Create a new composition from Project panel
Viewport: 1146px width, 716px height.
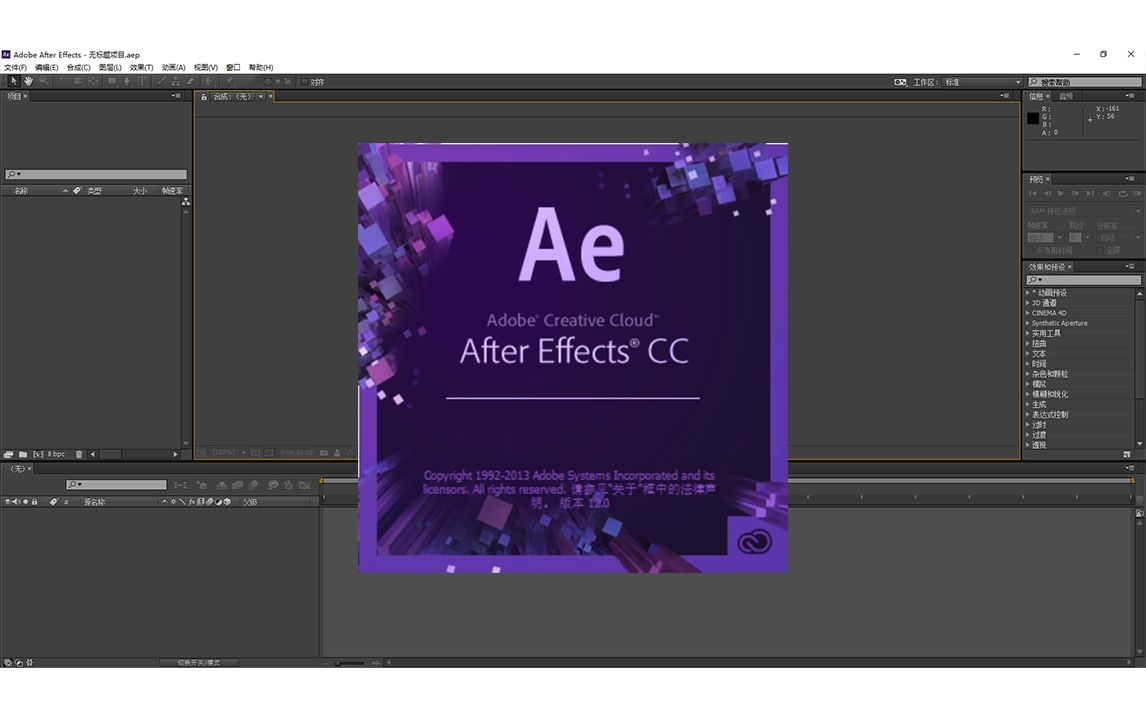click(x=38, y=454)
